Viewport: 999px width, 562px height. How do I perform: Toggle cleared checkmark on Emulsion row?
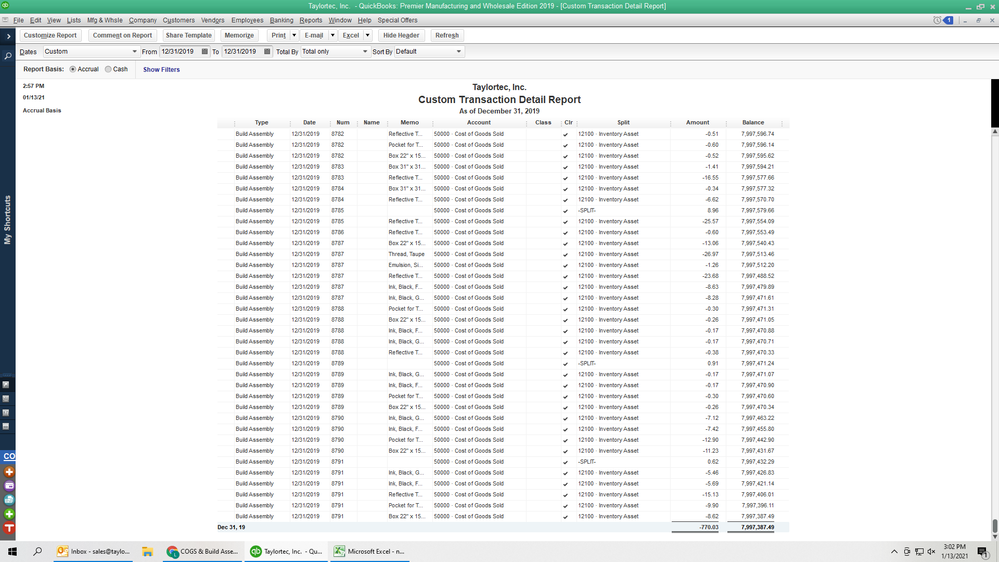click(565, 265)
